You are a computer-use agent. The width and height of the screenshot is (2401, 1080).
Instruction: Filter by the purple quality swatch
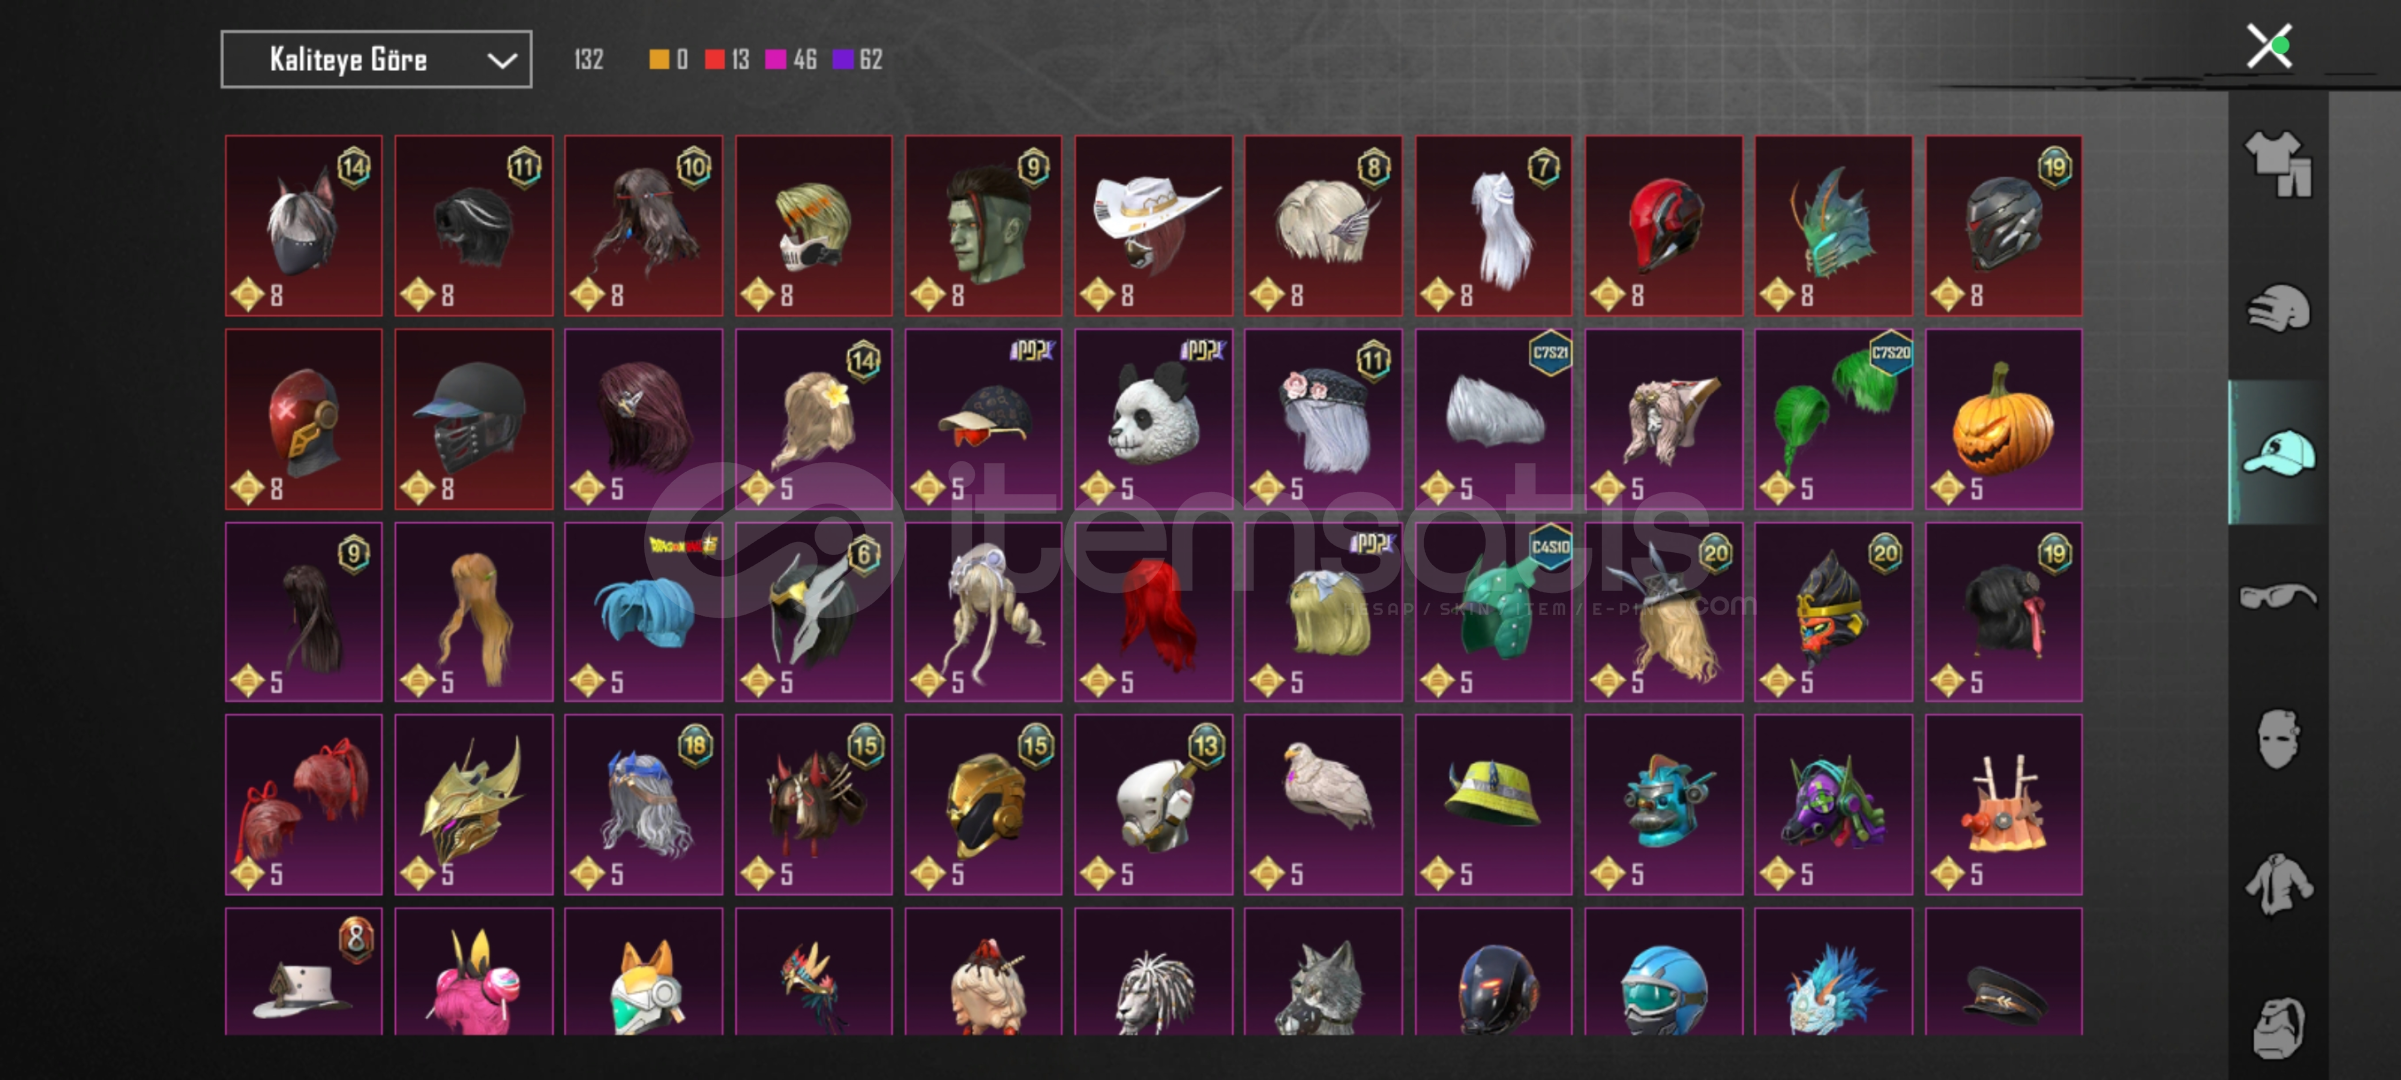pyautogui.click(x=843, y=60)
